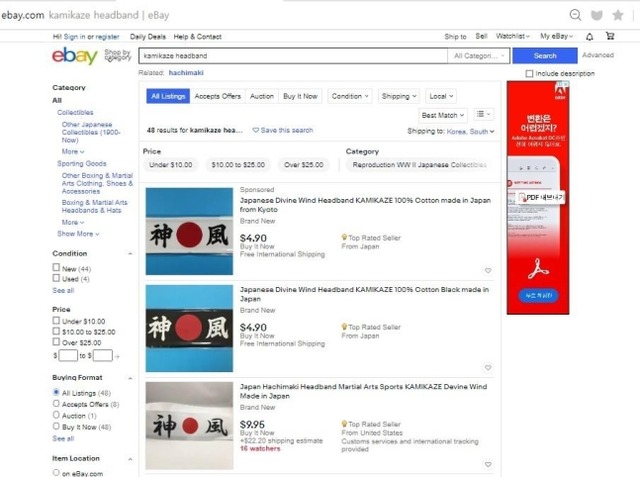Add the $4.90 Kyoto headband to watchlist heart
This screenshot has width=640, height=477.
click(x=488, y=271)
